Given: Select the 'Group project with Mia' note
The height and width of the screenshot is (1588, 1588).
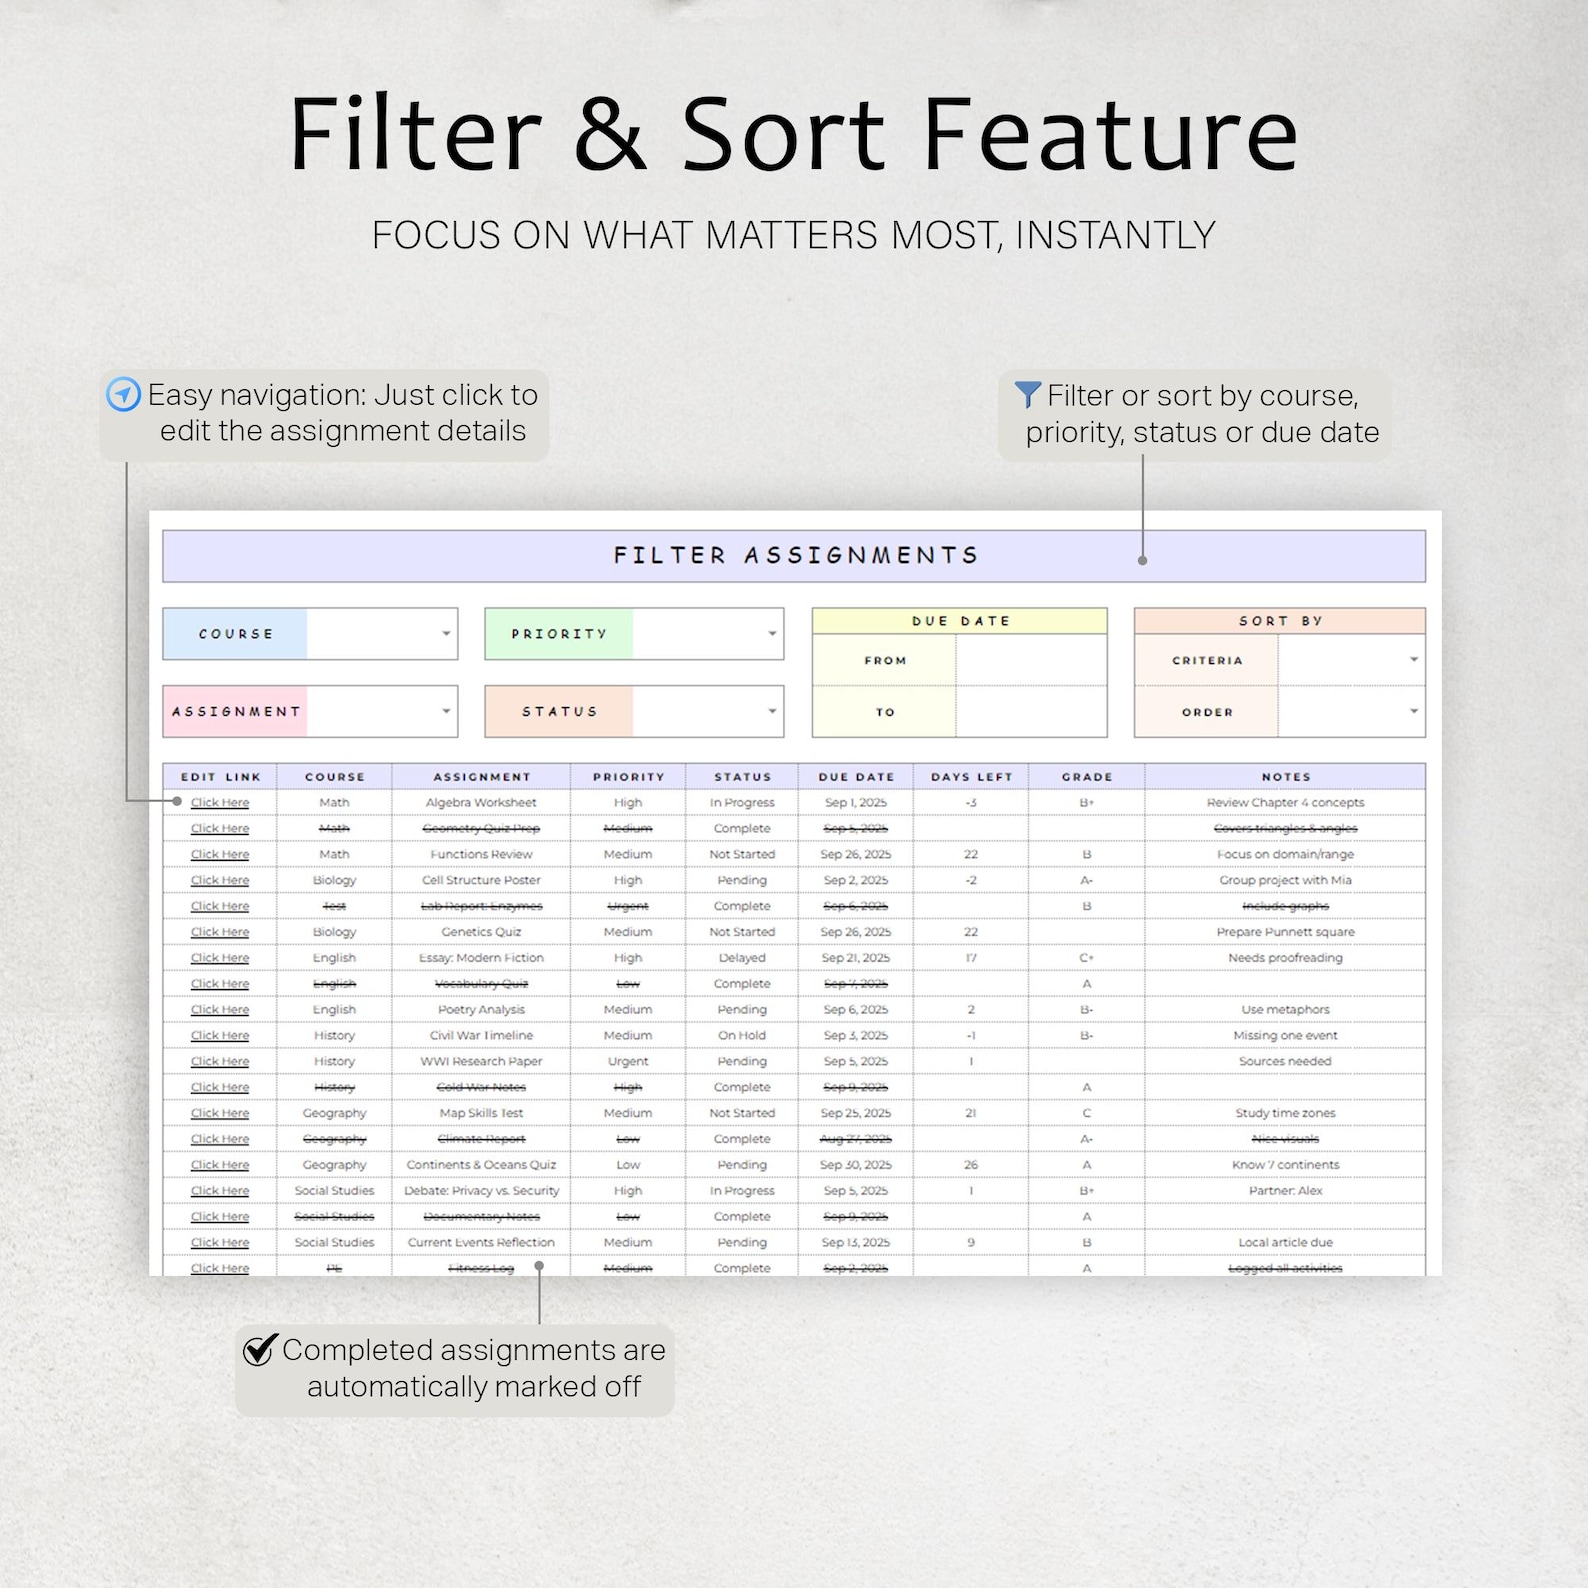Looking at the screenshot, I should coord(1286,881).
